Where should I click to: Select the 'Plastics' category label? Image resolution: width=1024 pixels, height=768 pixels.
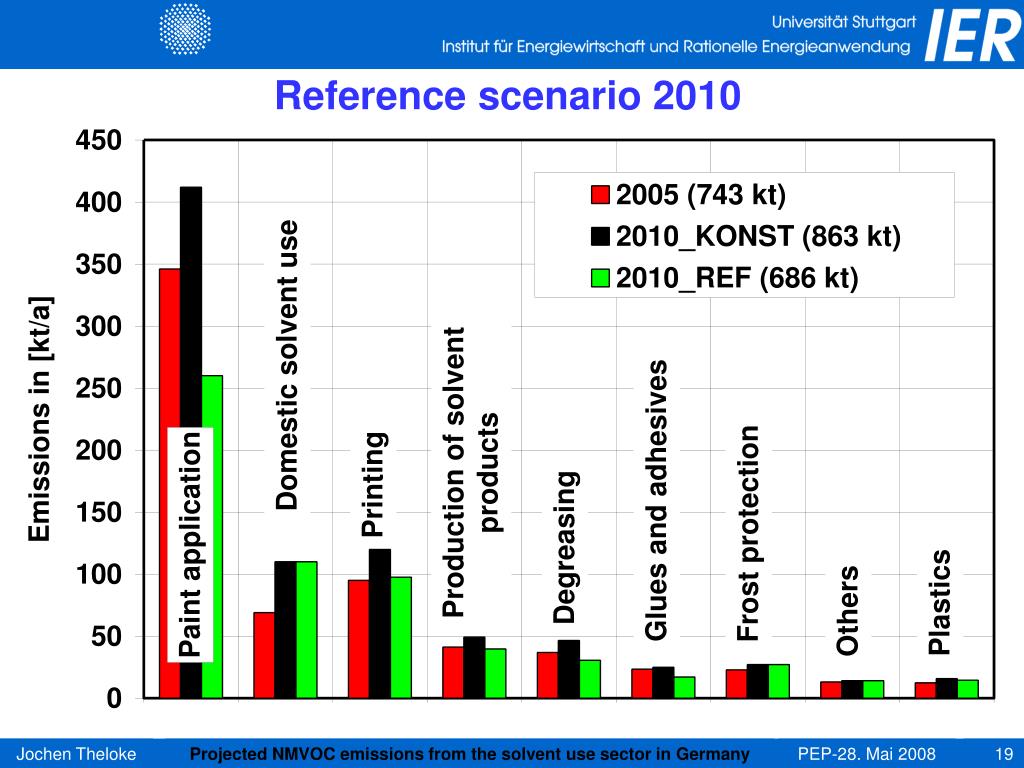[940, 602]
